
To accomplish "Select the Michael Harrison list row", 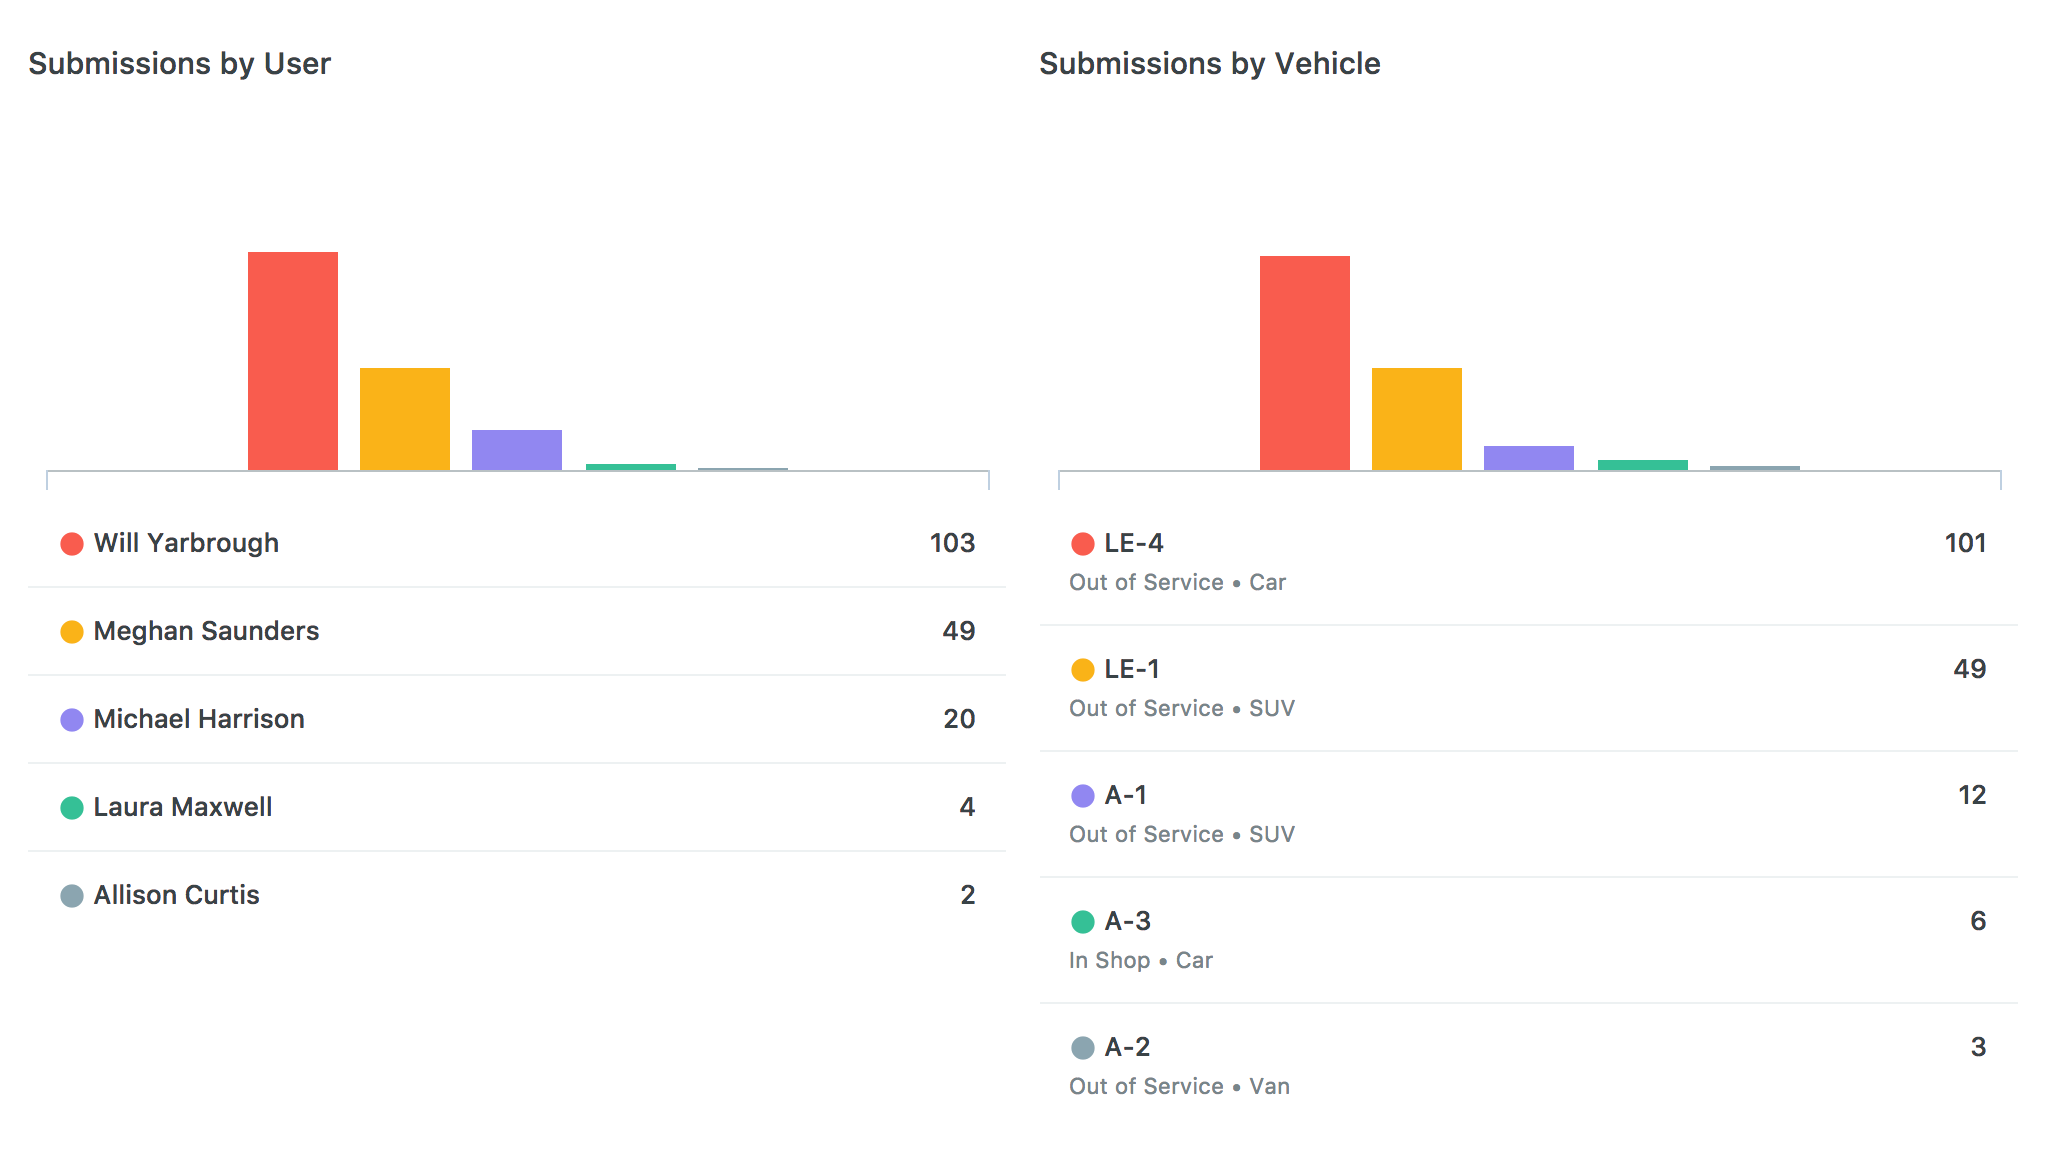I will point(517,719).
